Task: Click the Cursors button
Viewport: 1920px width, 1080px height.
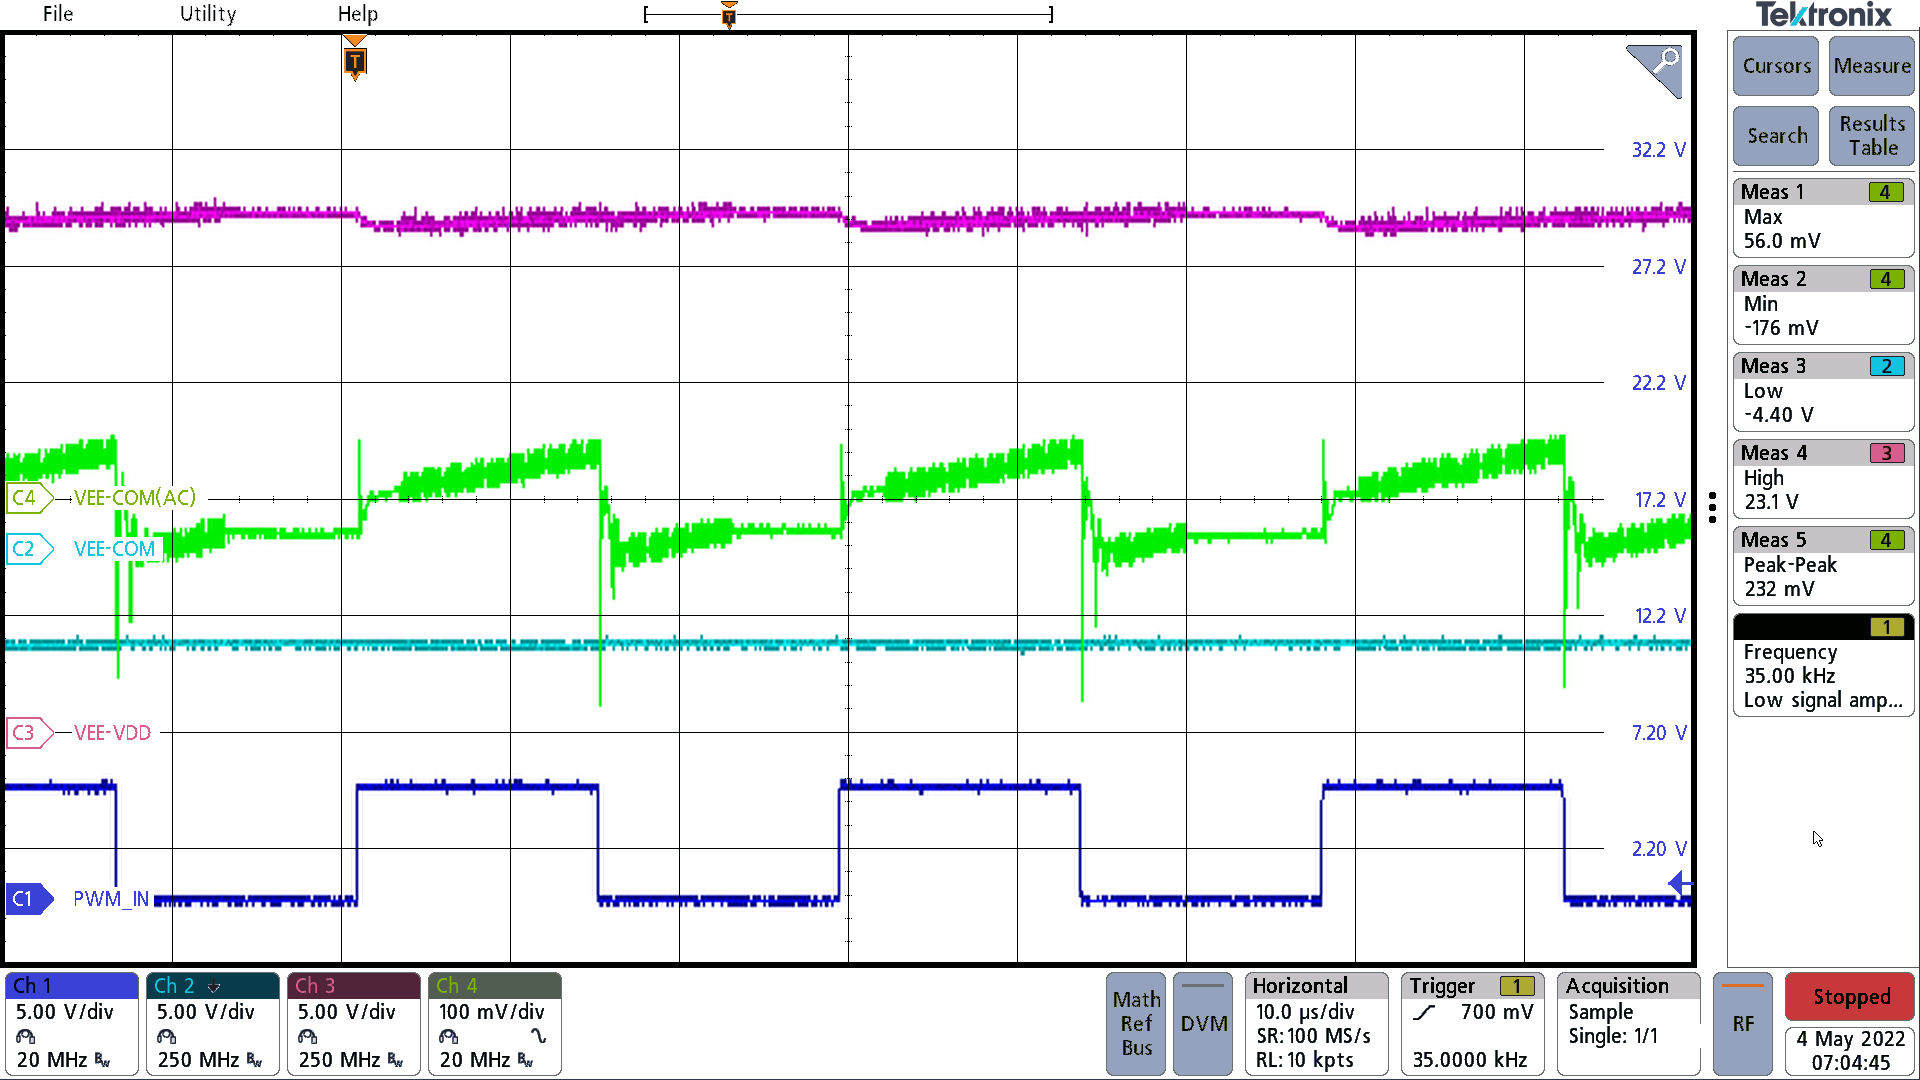Action: (1775, 66)
